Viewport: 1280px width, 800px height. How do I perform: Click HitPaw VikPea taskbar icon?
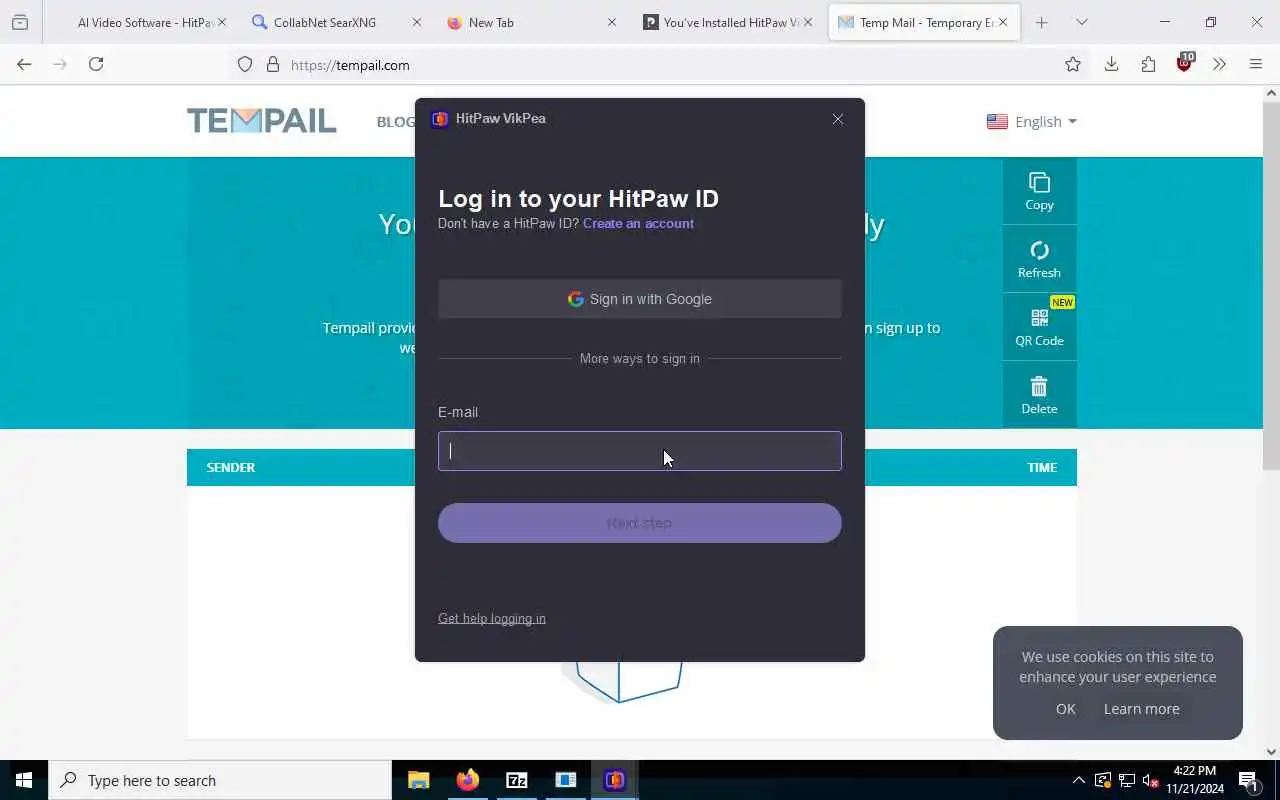(614, 780)
